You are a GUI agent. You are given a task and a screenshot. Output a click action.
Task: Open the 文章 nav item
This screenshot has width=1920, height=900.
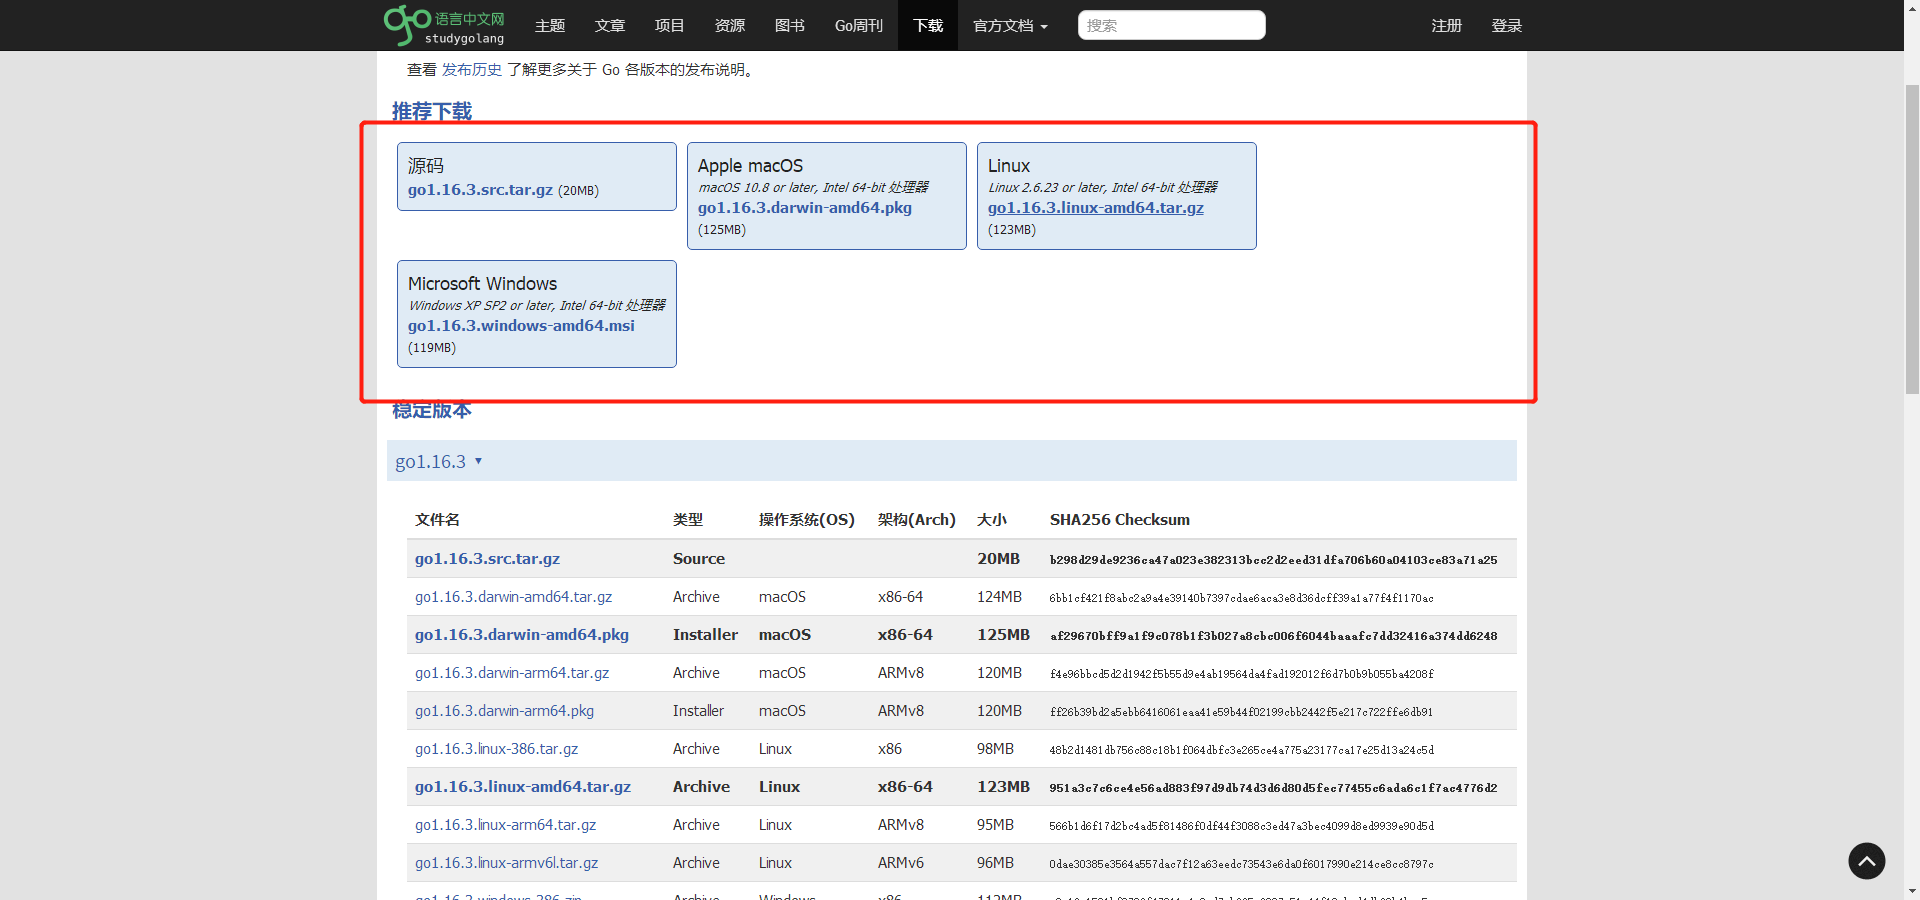click(610, 25)
